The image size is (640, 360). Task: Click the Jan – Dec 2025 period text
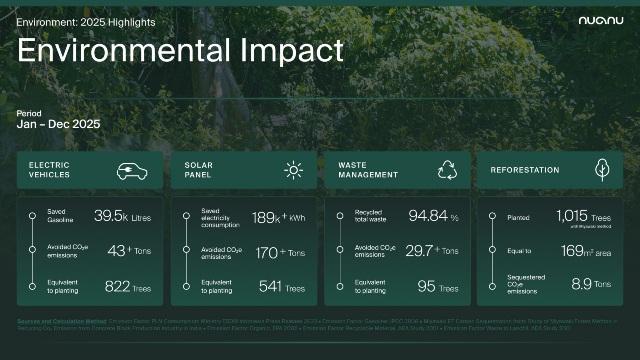click(x=58, y=124)
